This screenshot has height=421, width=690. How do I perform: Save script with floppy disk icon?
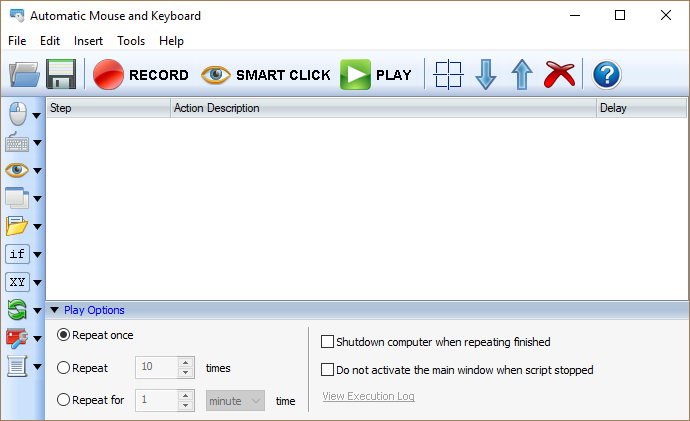click(x=61, y=74)
